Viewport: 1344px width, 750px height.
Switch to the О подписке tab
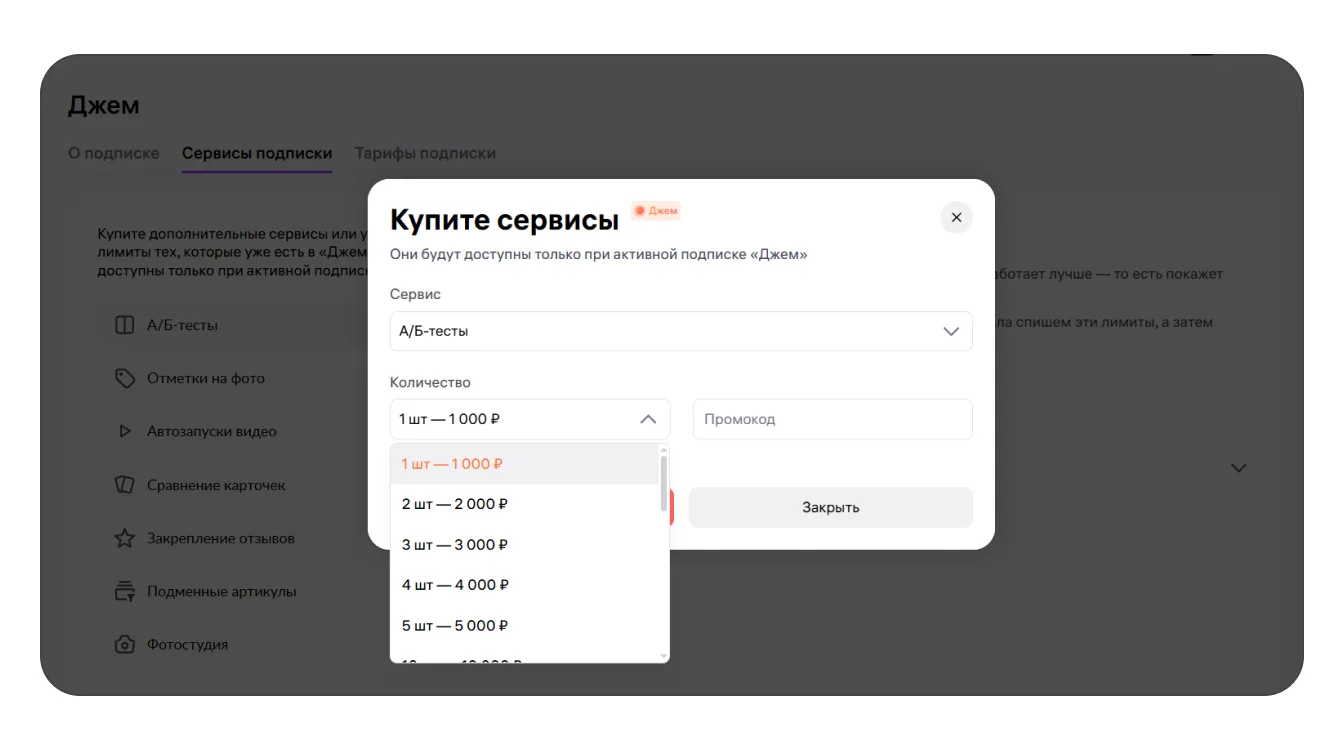click(x=113, y=154)
